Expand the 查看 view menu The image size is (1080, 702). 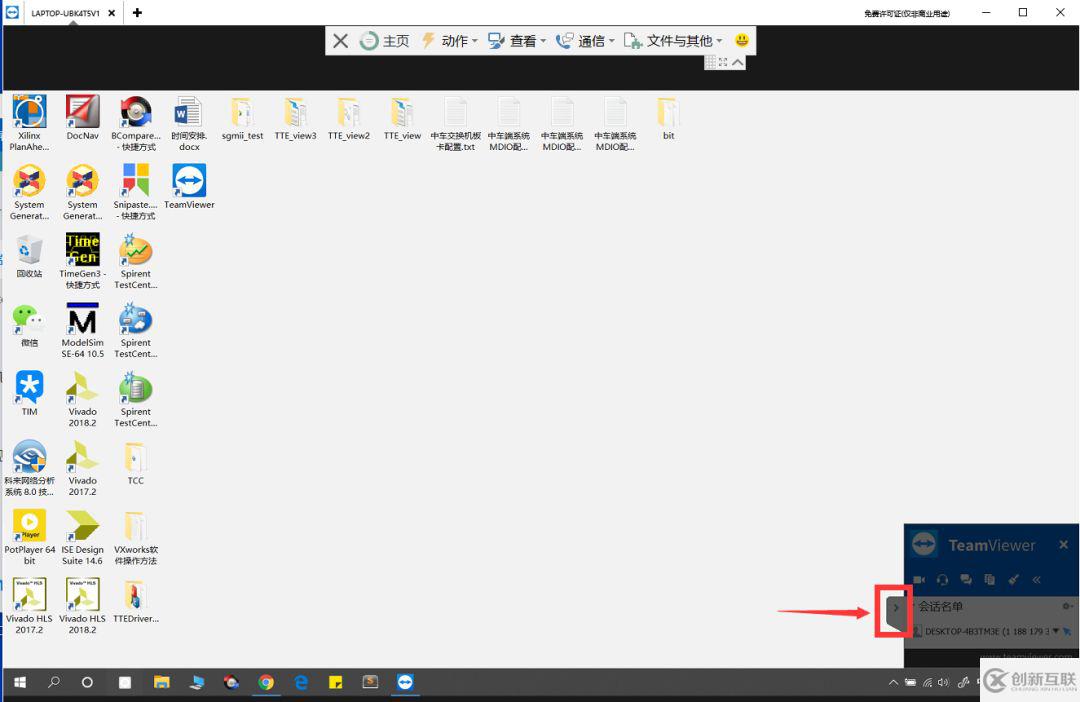click(517, 41)
